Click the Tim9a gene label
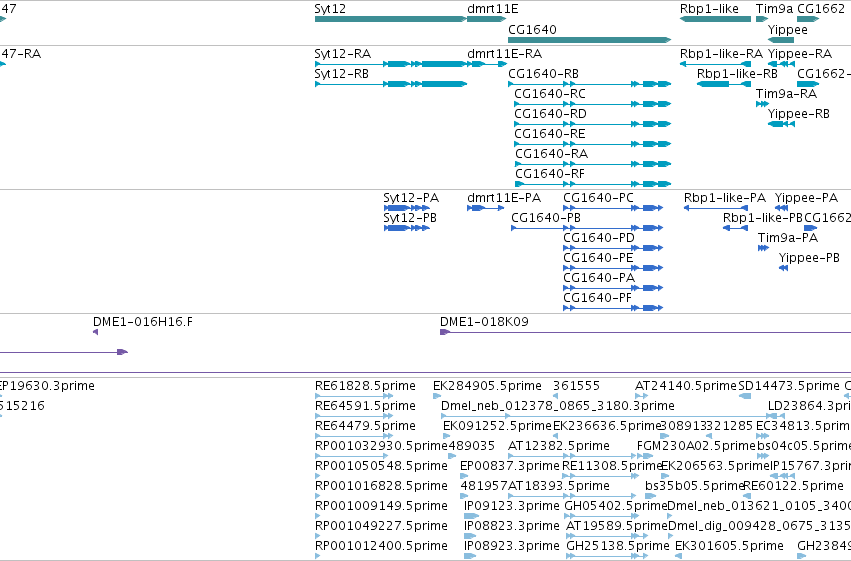The width and height of the screenshot is (851, 561). coord(774,9)
